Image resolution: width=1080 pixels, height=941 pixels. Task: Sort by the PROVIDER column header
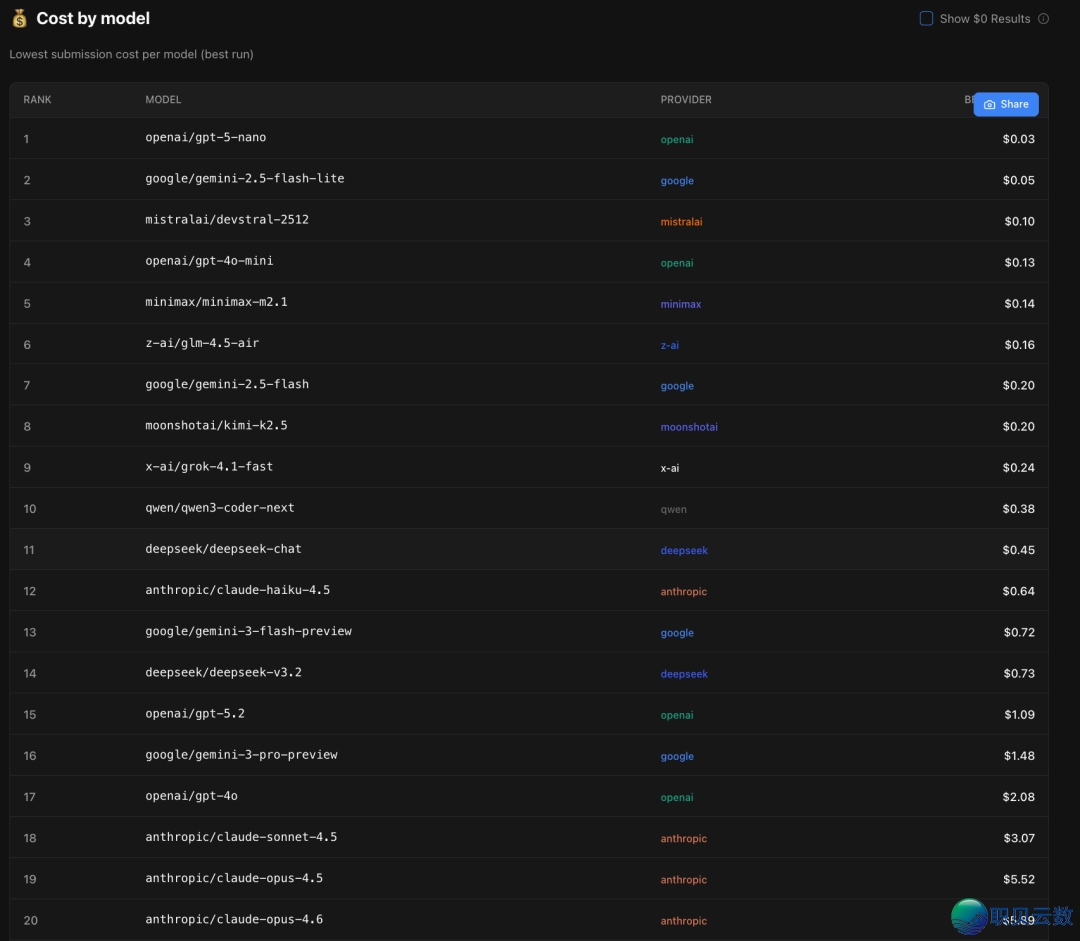[686, 100]
